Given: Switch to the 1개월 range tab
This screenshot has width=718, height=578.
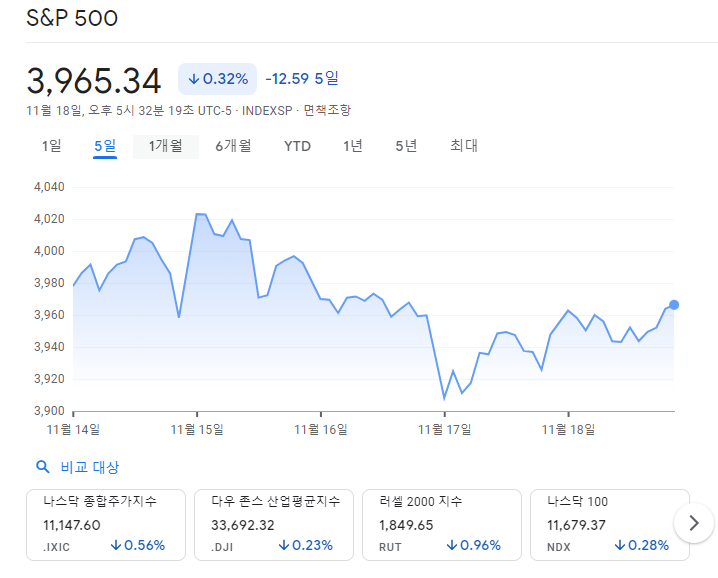Looking at the screenshot, I should point(166,147).
